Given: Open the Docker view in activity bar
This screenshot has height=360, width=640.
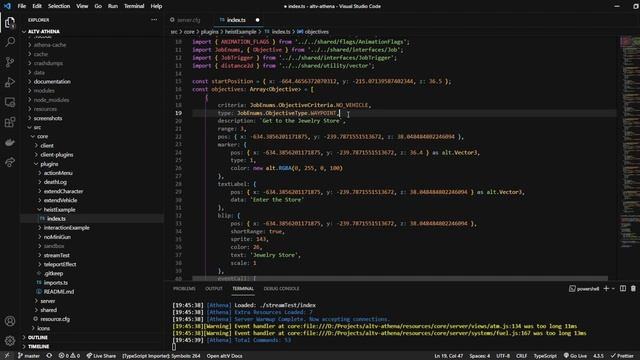Looking at the screenshot, I should tap(10, 142).
